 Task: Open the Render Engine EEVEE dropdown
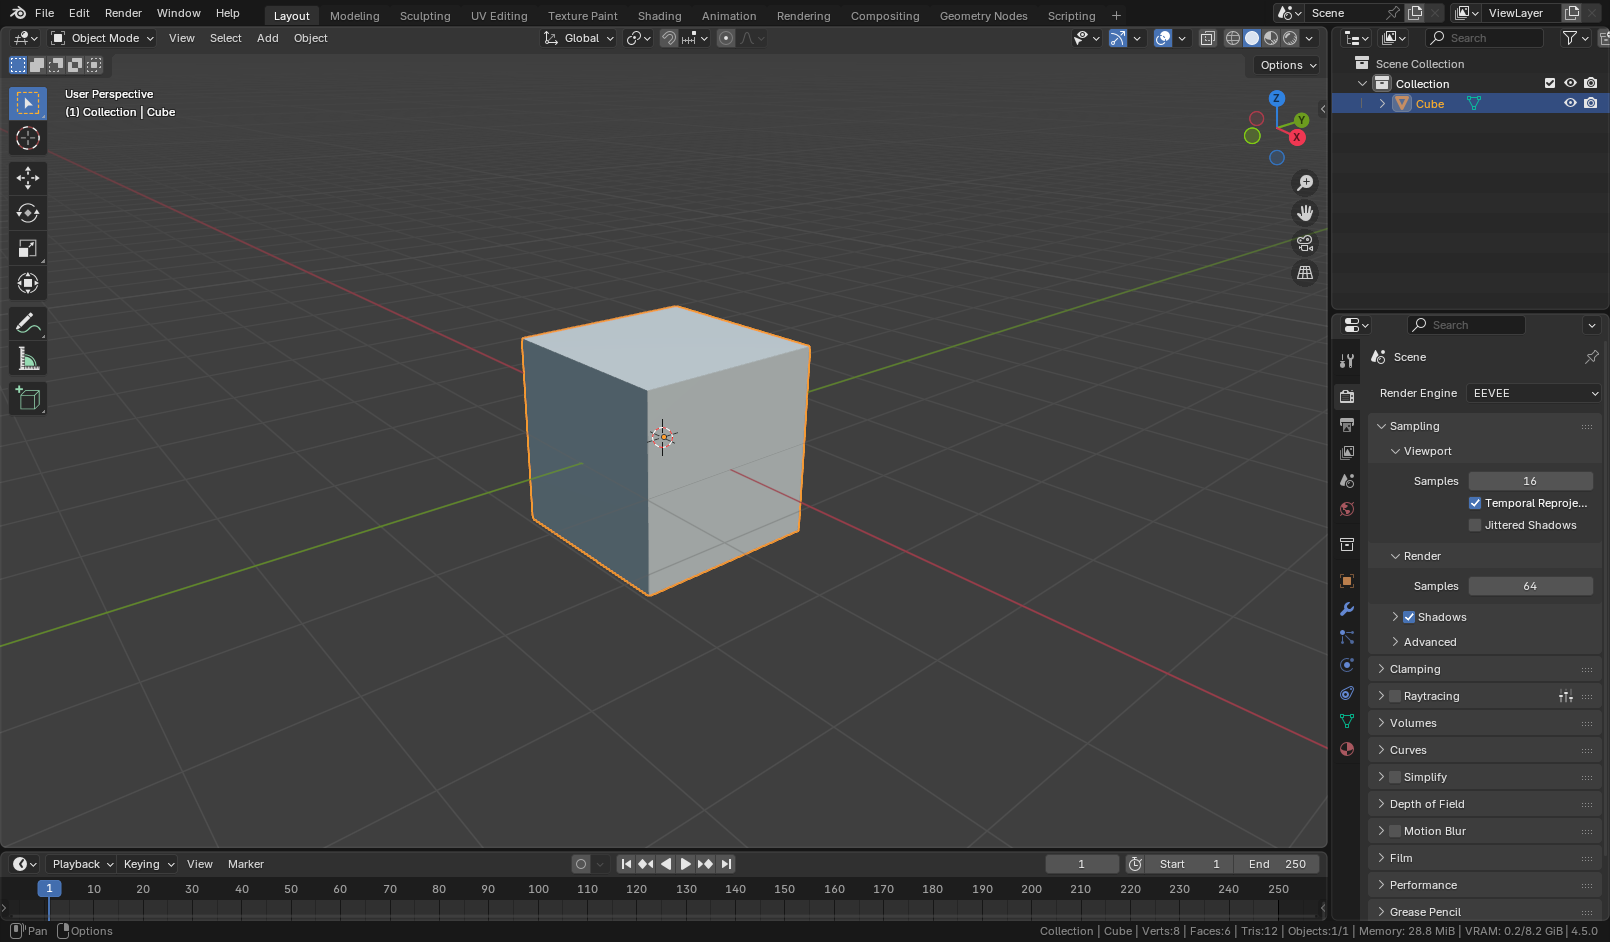coord(1535,393)
